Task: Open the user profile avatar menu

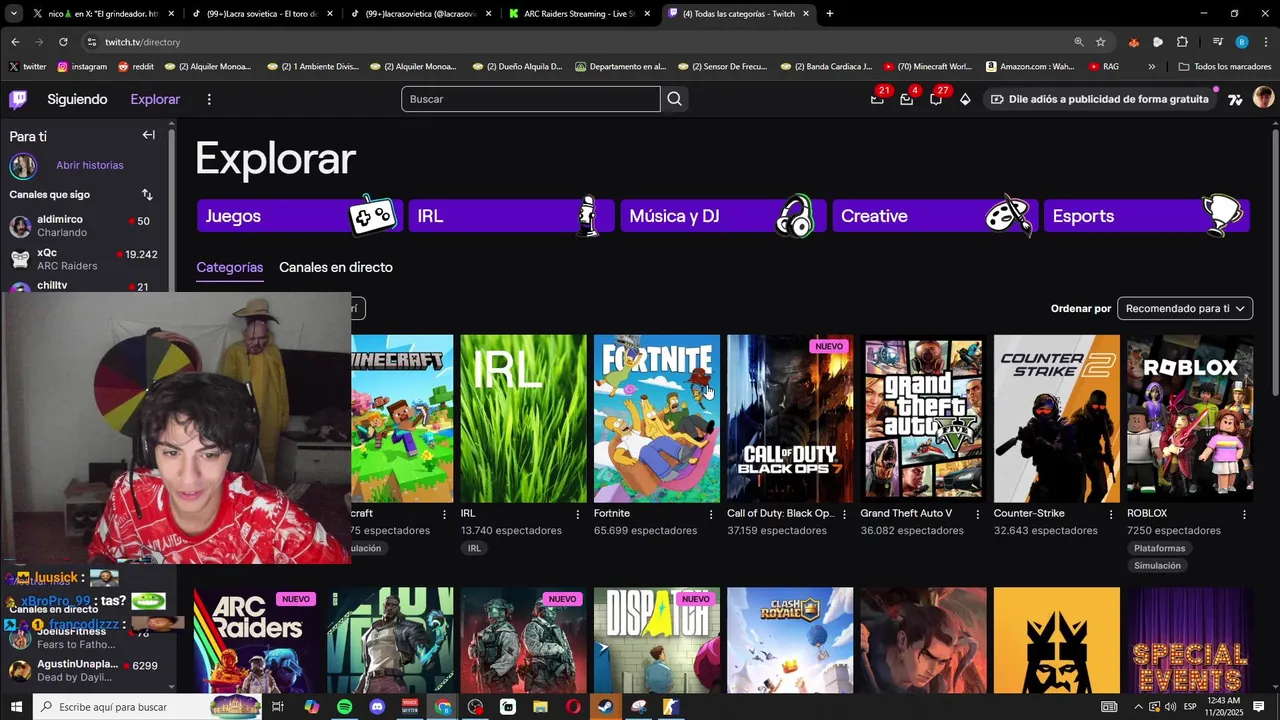Action: 1263,98
